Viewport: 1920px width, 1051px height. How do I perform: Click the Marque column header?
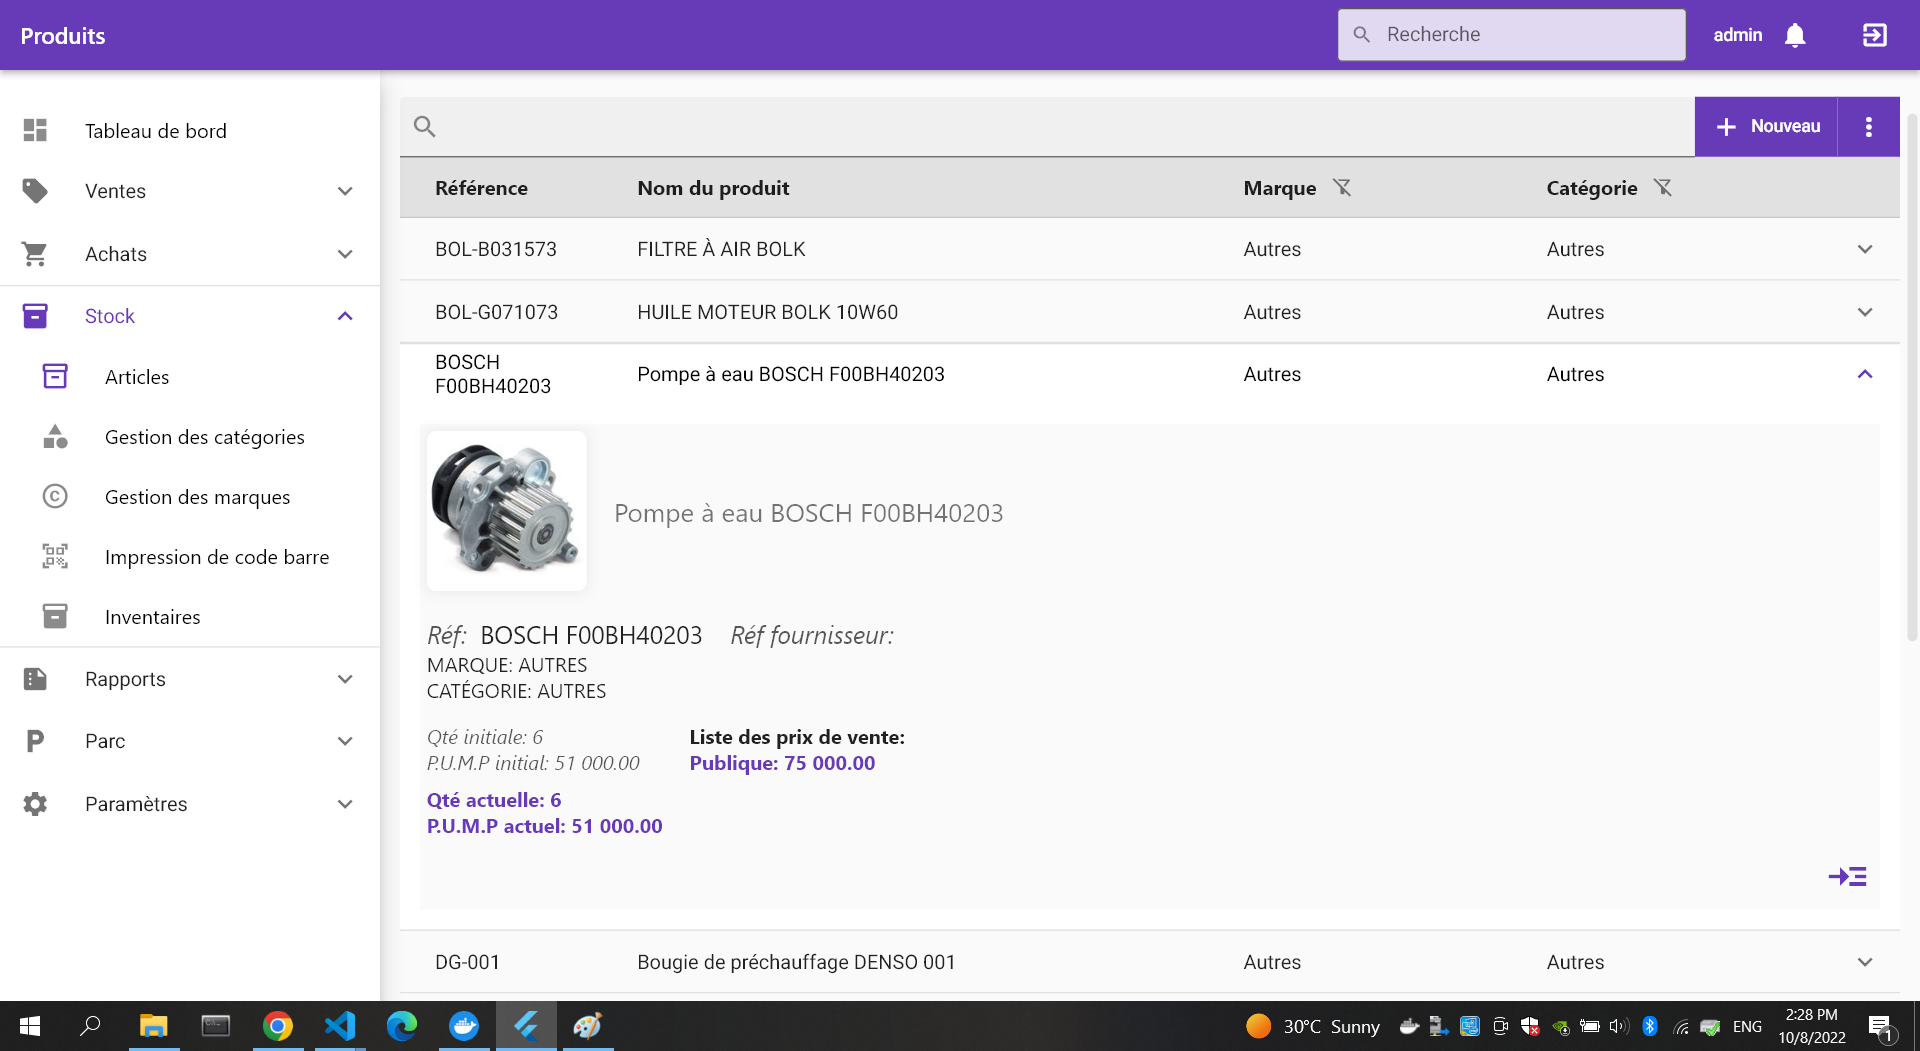tap(1279, 188)
